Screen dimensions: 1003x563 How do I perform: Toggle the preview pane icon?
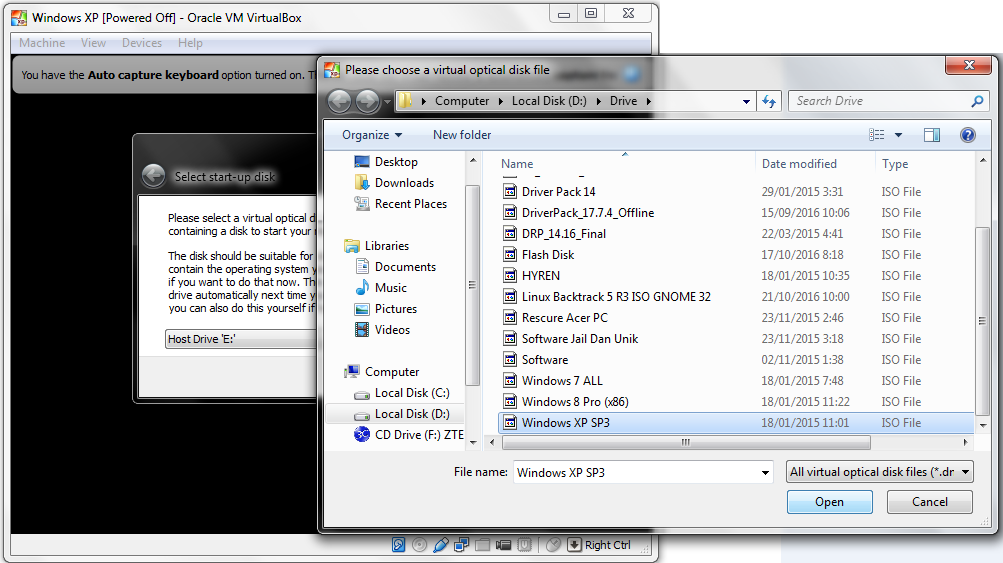[932, 135]
